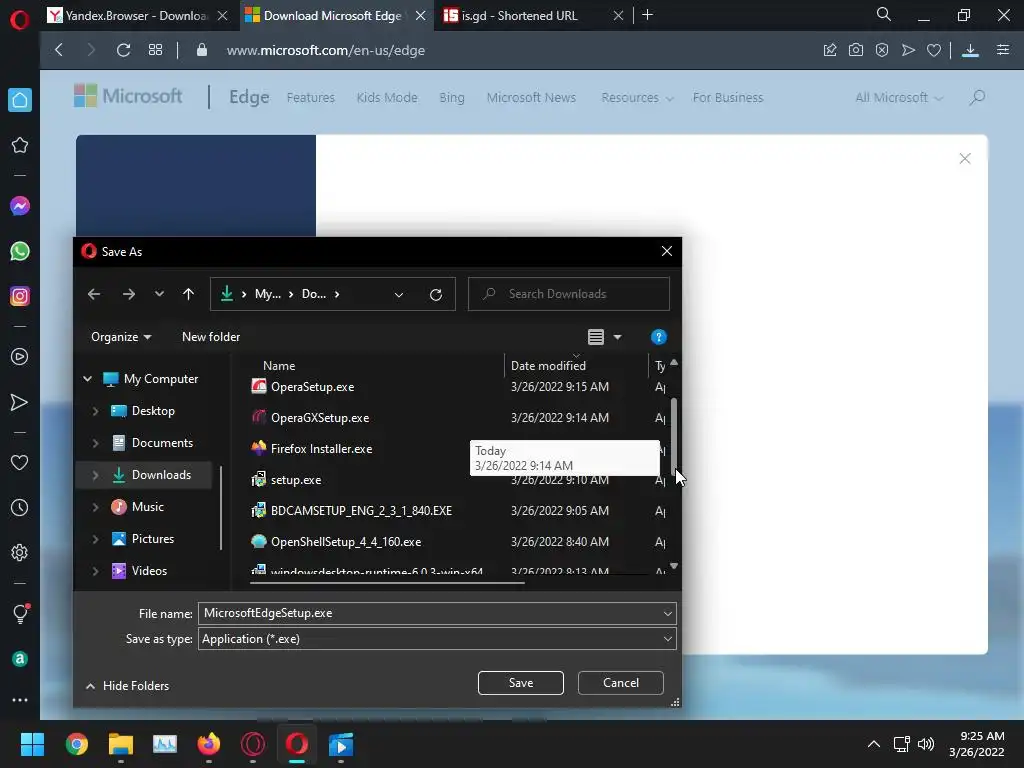The image size is (1024, 768).
Task: Open Settings gear in Opera sidebar
Action: (x=20, y=552)
